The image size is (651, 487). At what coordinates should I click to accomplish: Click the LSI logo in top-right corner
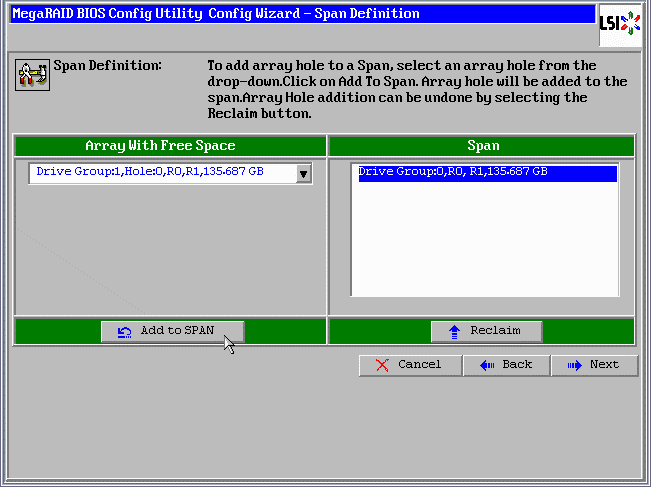tap(620, 25)
